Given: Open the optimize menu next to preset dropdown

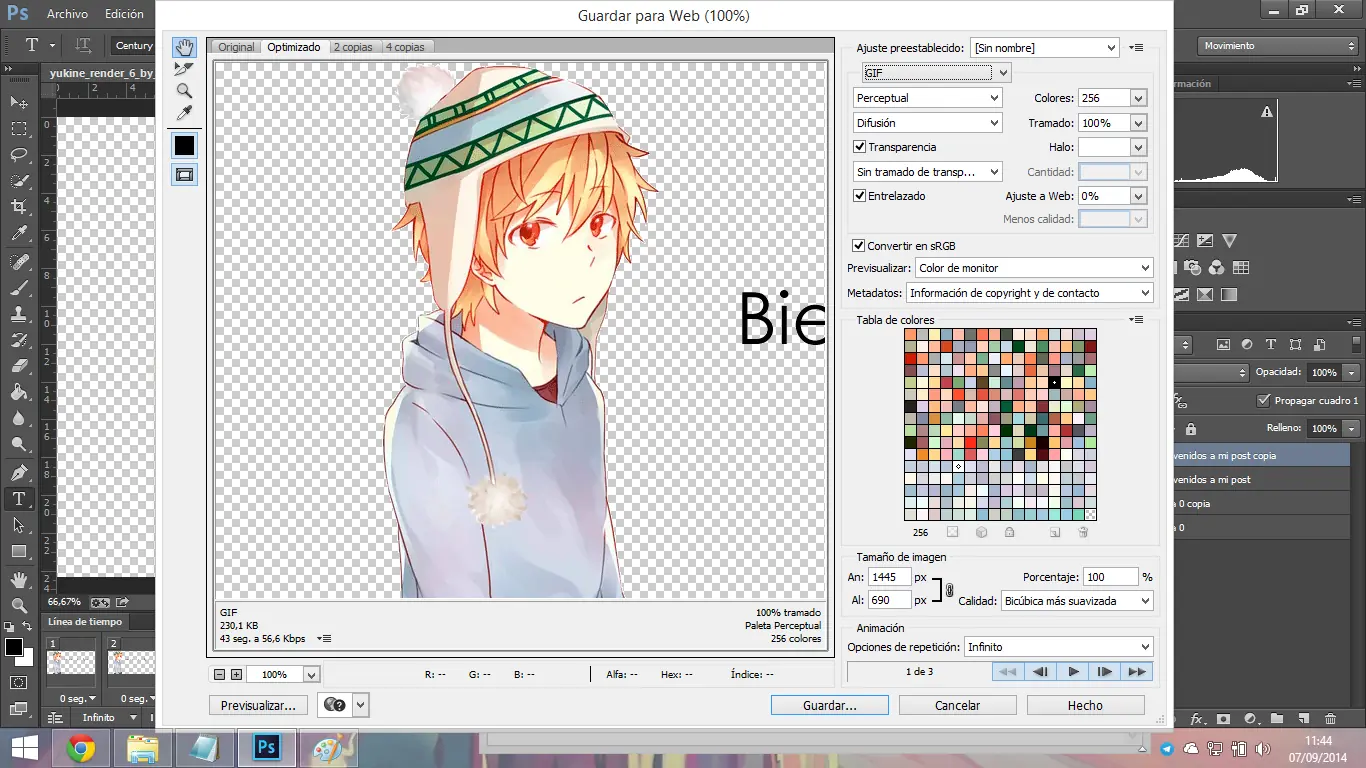Looking at the screenshot, I should [x=1135, y=47].
